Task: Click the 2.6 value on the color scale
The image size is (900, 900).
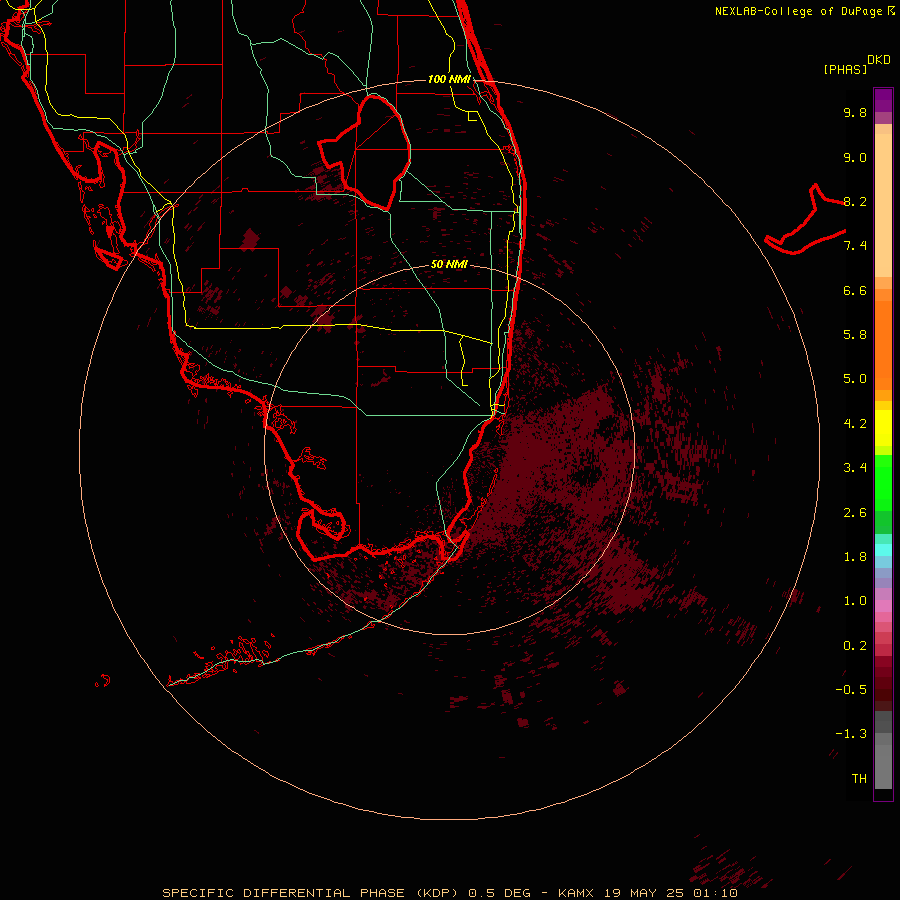Action: (855, 513)
